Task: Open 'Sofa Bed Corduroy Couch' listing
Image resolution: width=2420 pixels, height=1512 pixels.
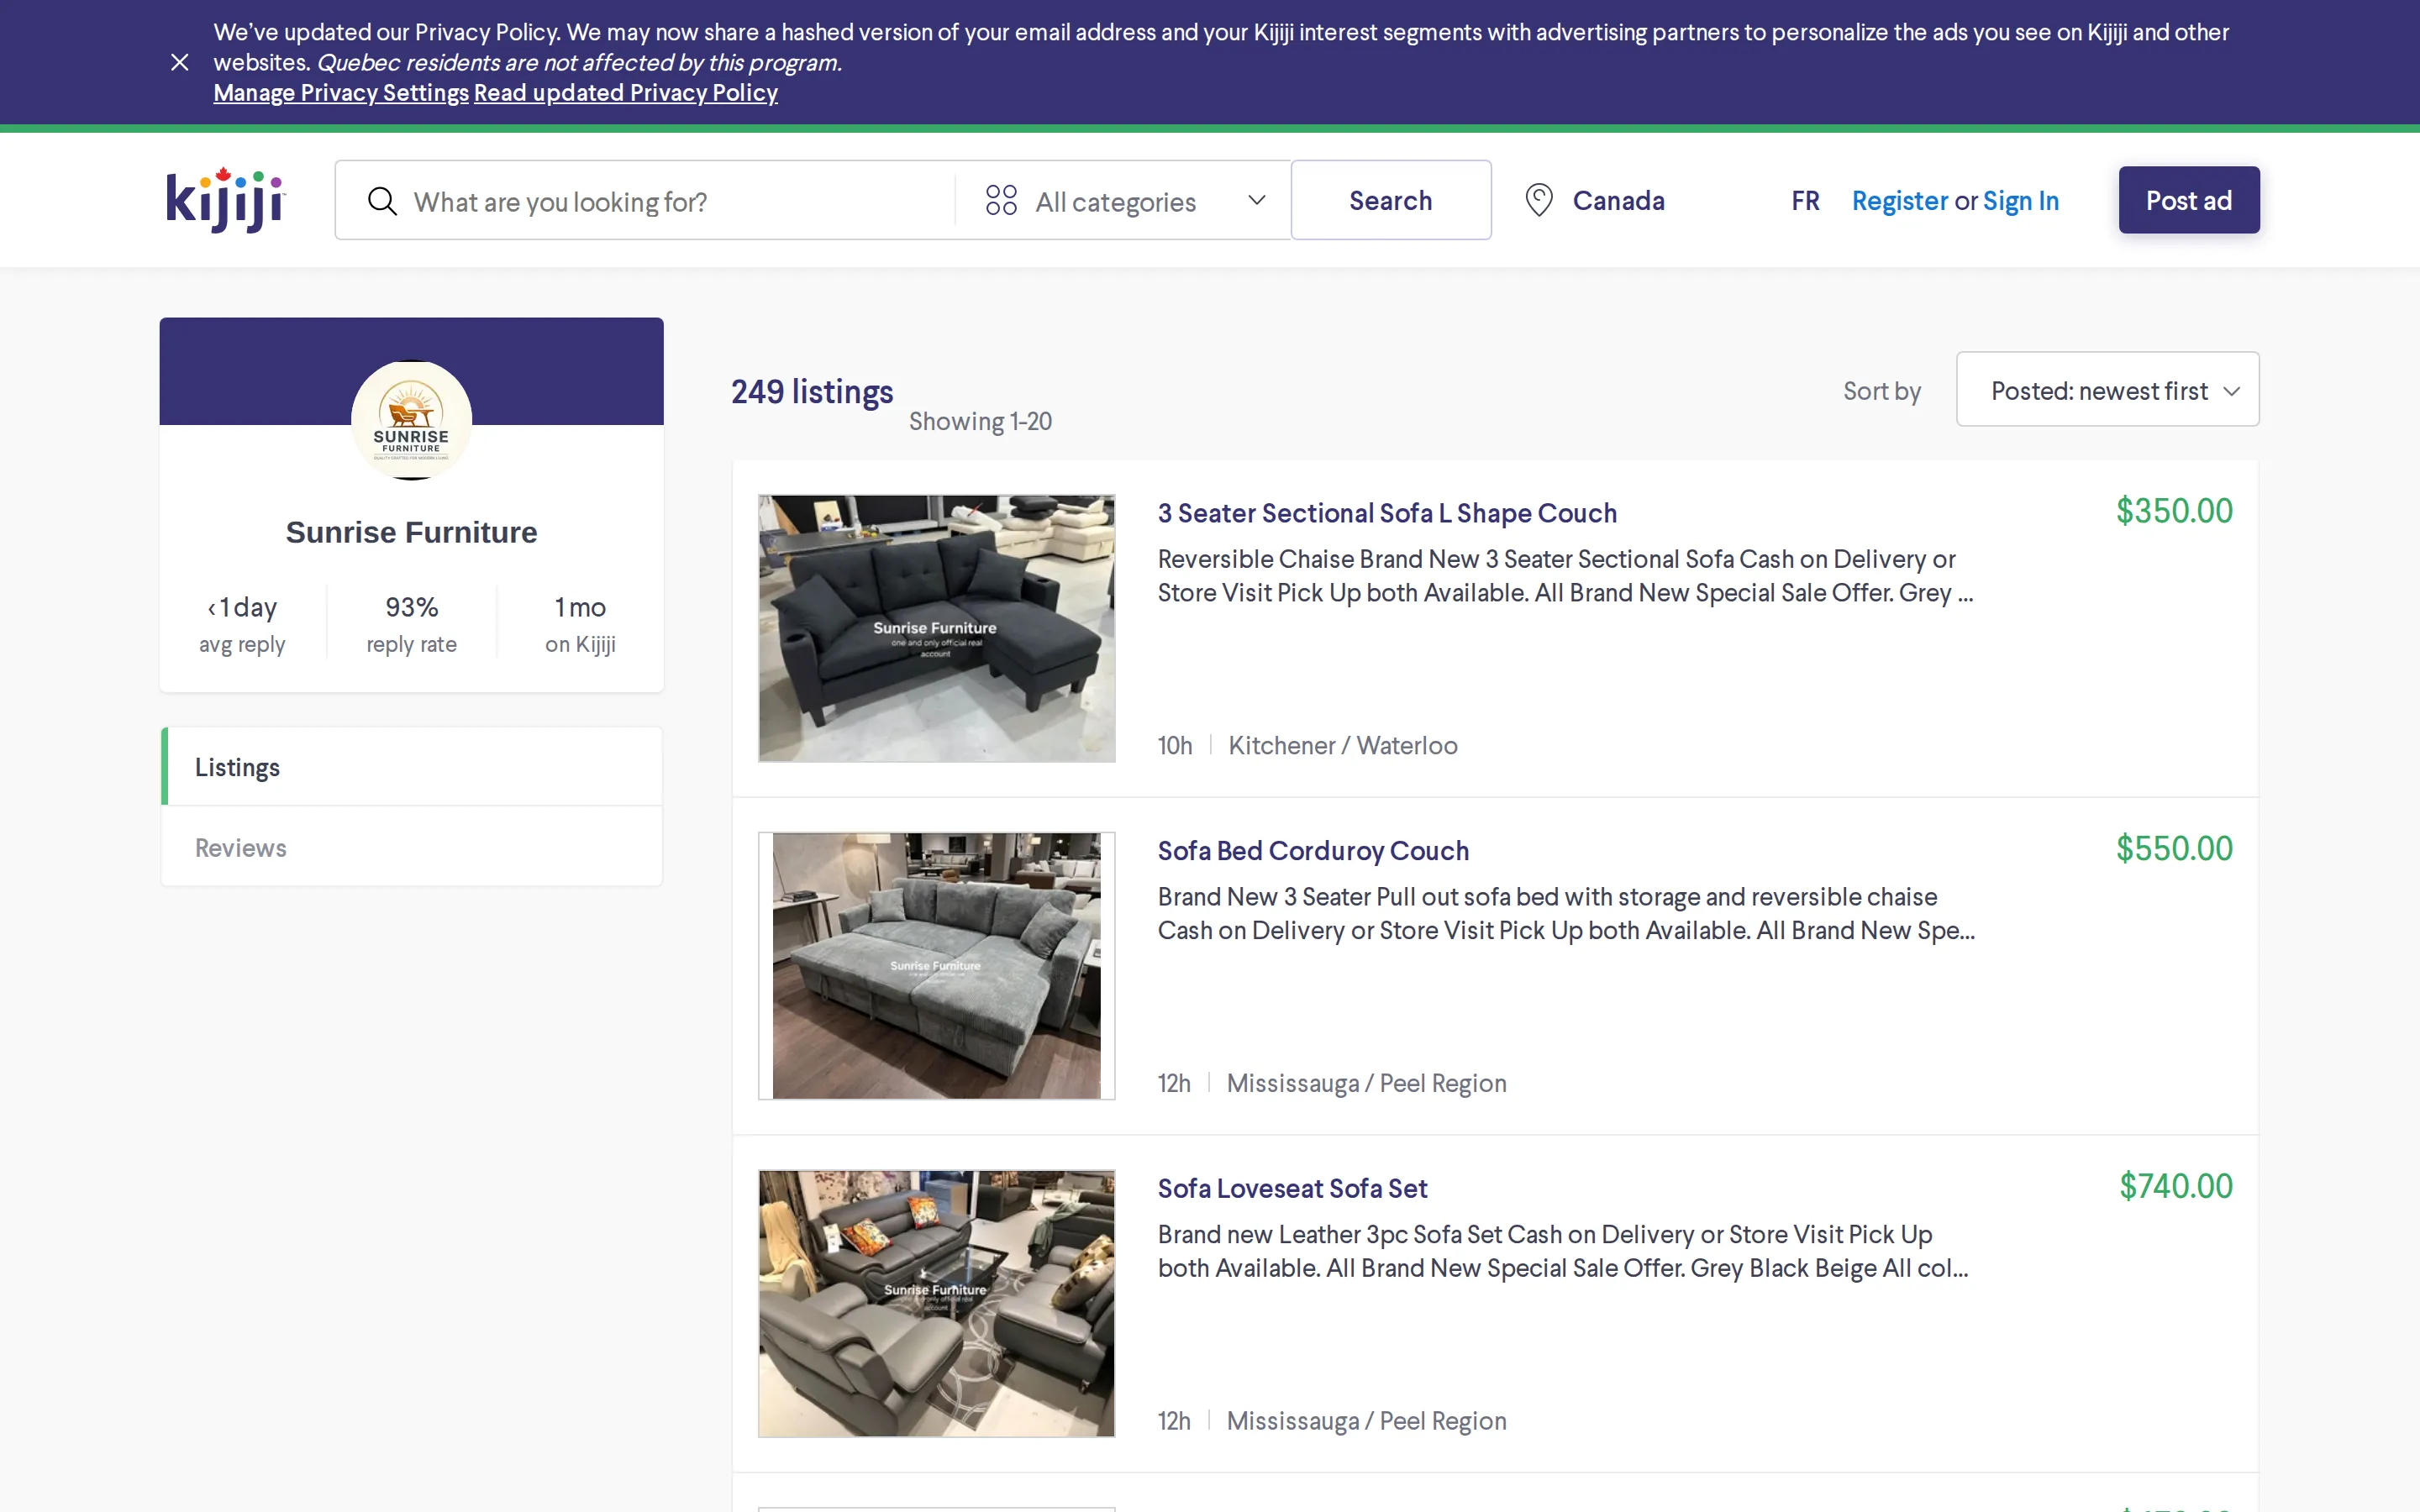Action: (1313, 851)
